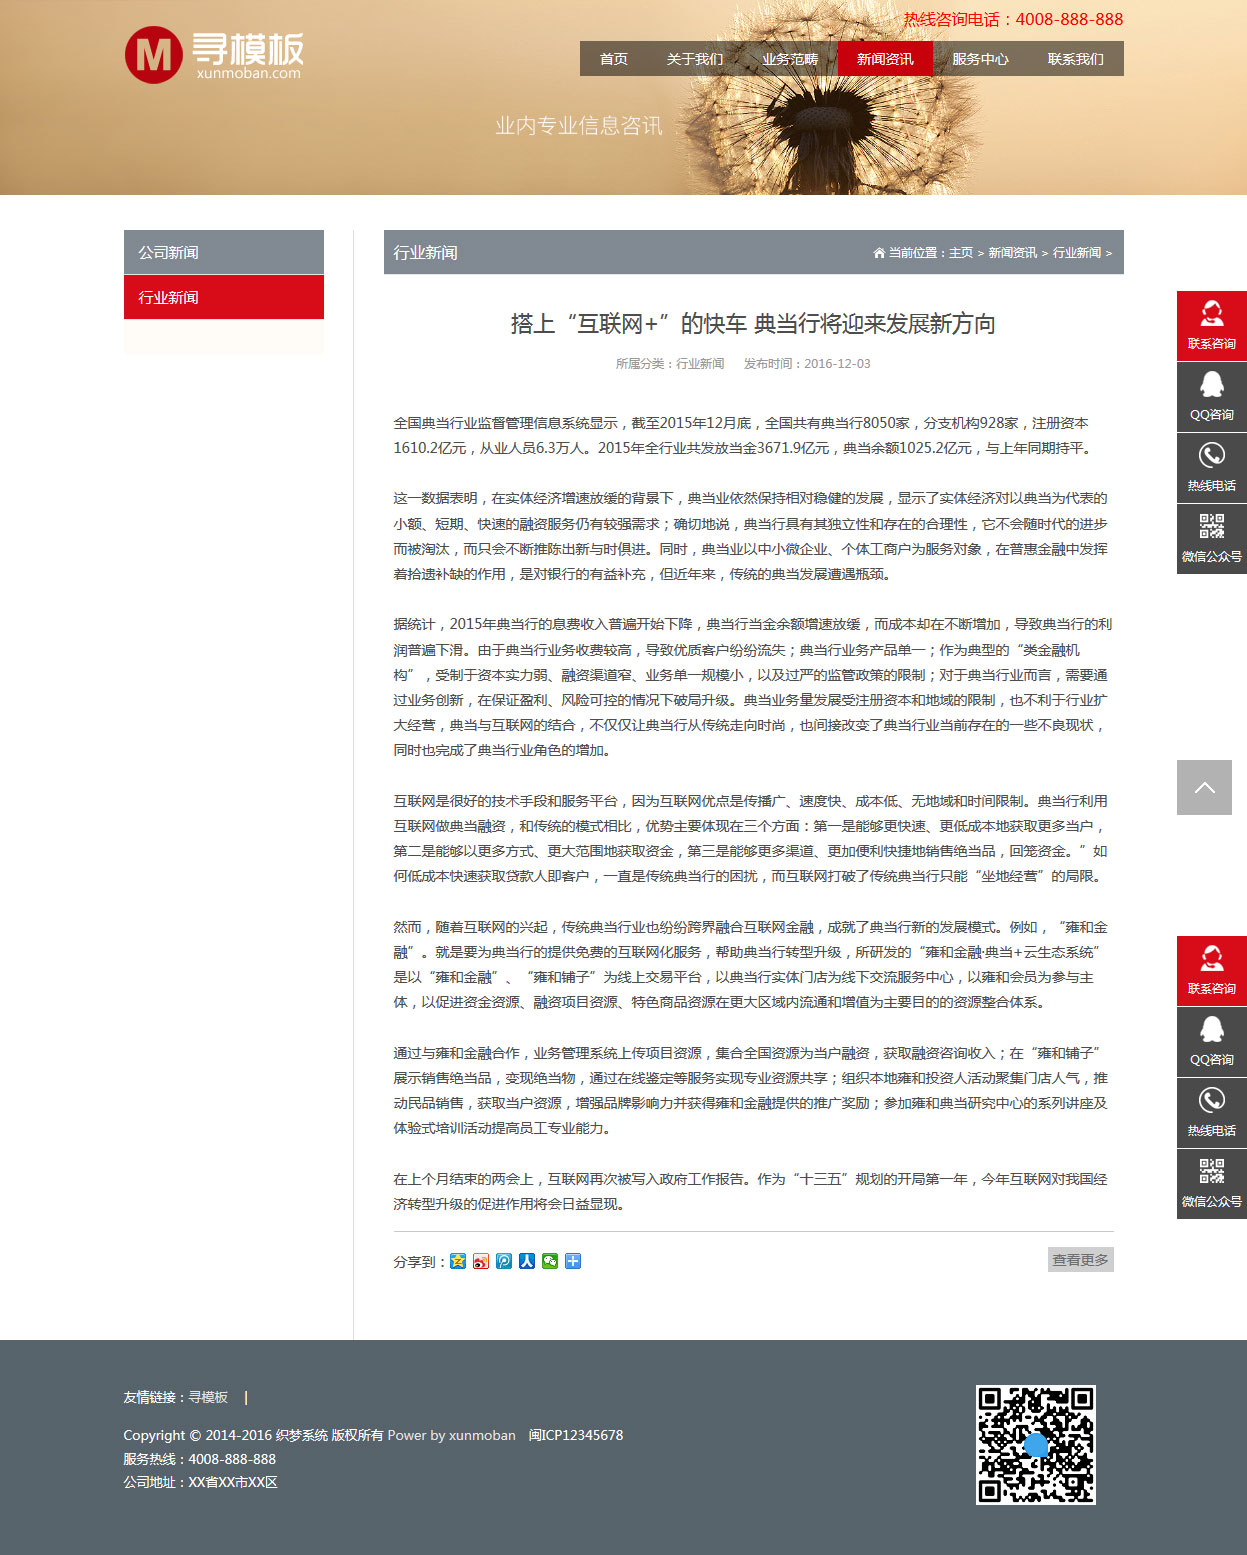Open 服务中心 in top navigation
The height and width of the screenshot is (1555, 1247).
pos(980,59)
